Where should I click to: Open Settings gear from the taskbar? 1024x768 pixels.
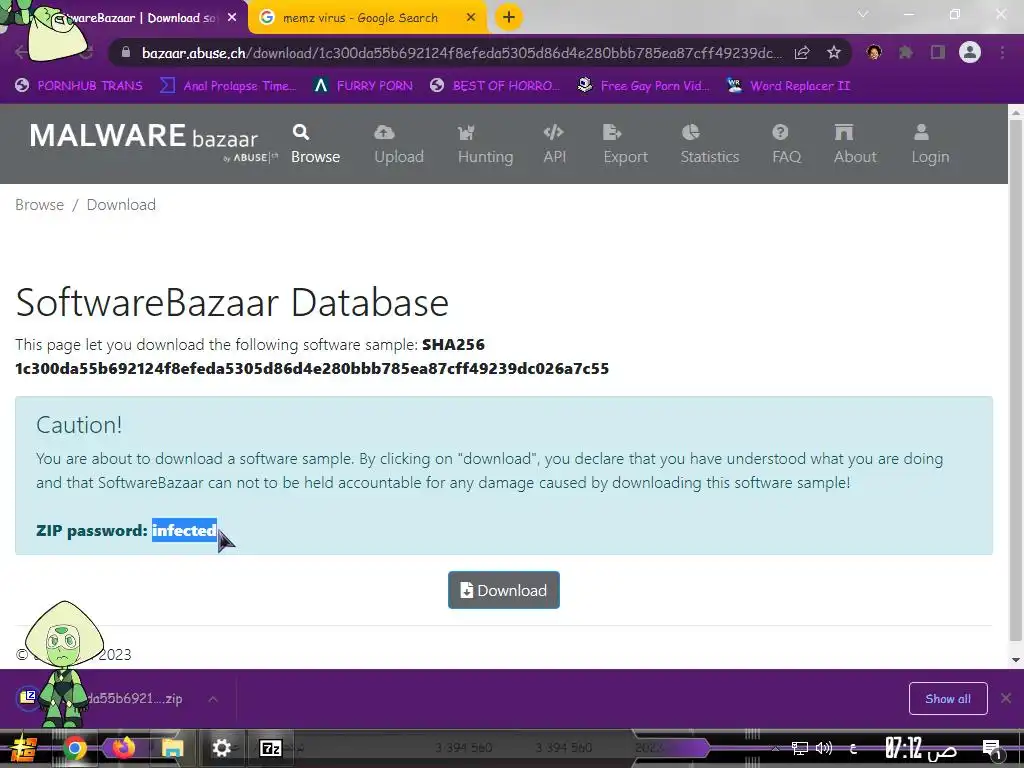(x=221, y=748)
